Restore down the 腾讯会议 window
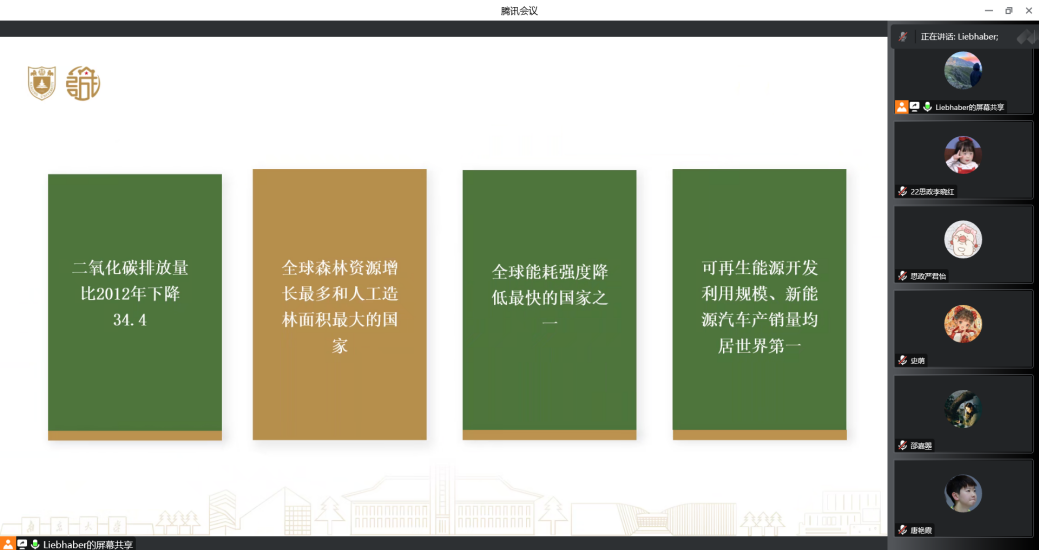This screenshot has height=550, width=1039. [1008, 10]
